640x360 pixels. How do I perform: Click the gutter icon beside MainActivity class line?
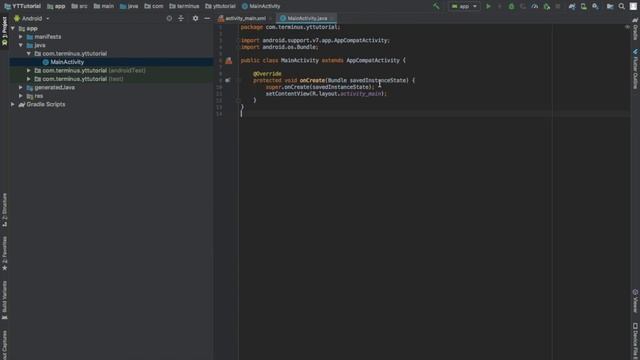point(229,60)
